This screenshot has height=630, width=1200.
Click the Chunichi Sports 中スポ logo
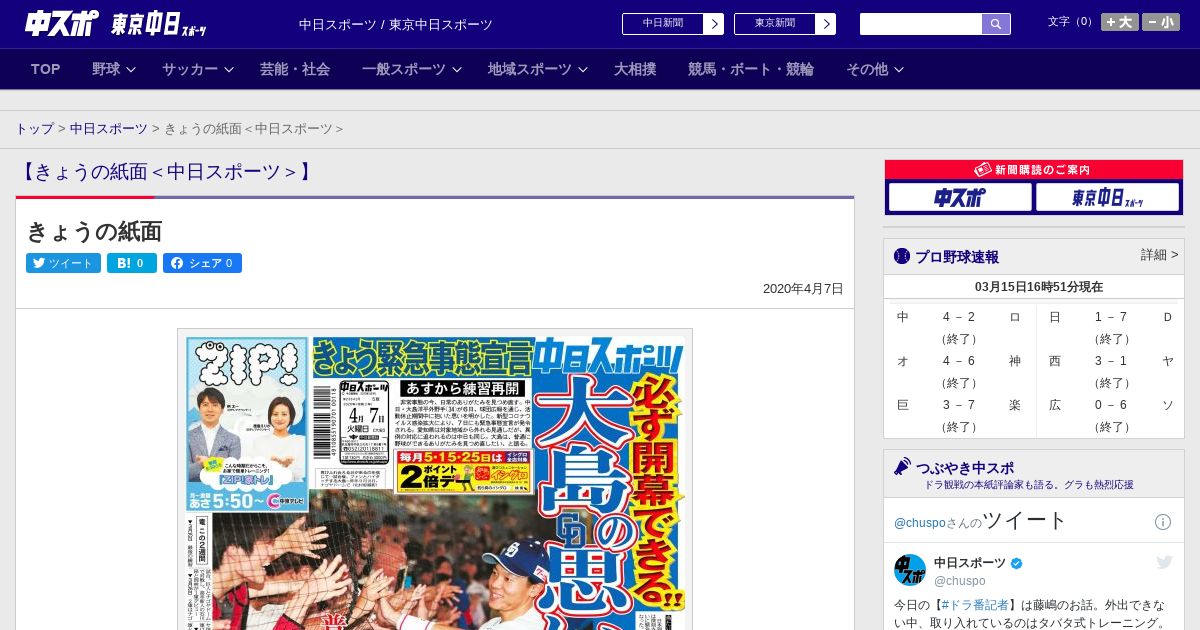[62, 23]
